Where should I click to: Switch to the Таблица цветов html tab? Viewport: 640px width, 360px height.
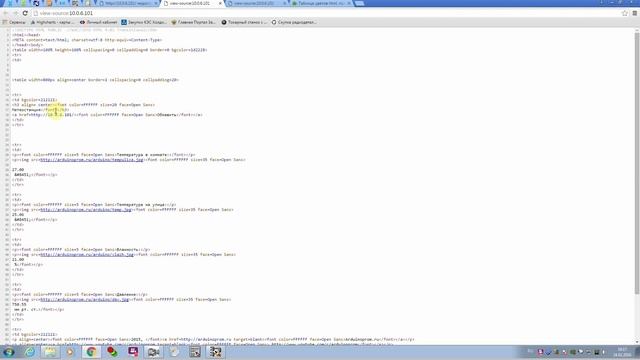pyautogui.click(x=321, y=3)
